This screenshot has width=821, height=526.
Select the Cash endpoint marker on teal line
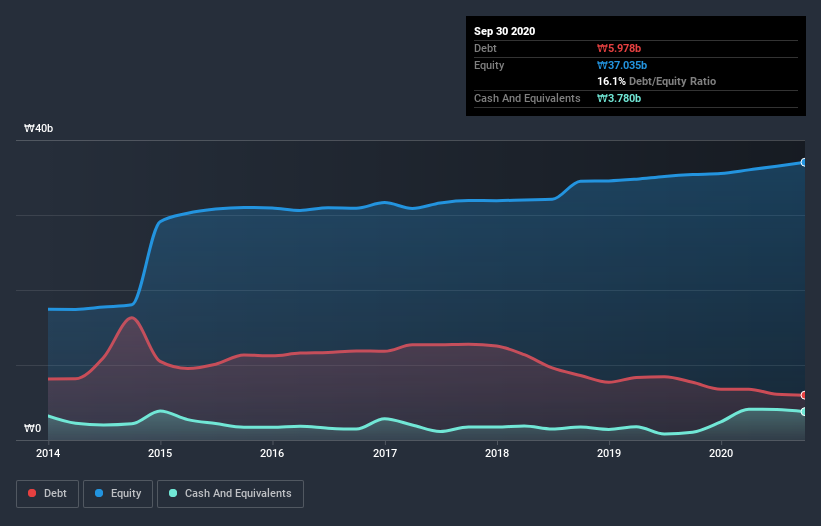pos(804,411)
